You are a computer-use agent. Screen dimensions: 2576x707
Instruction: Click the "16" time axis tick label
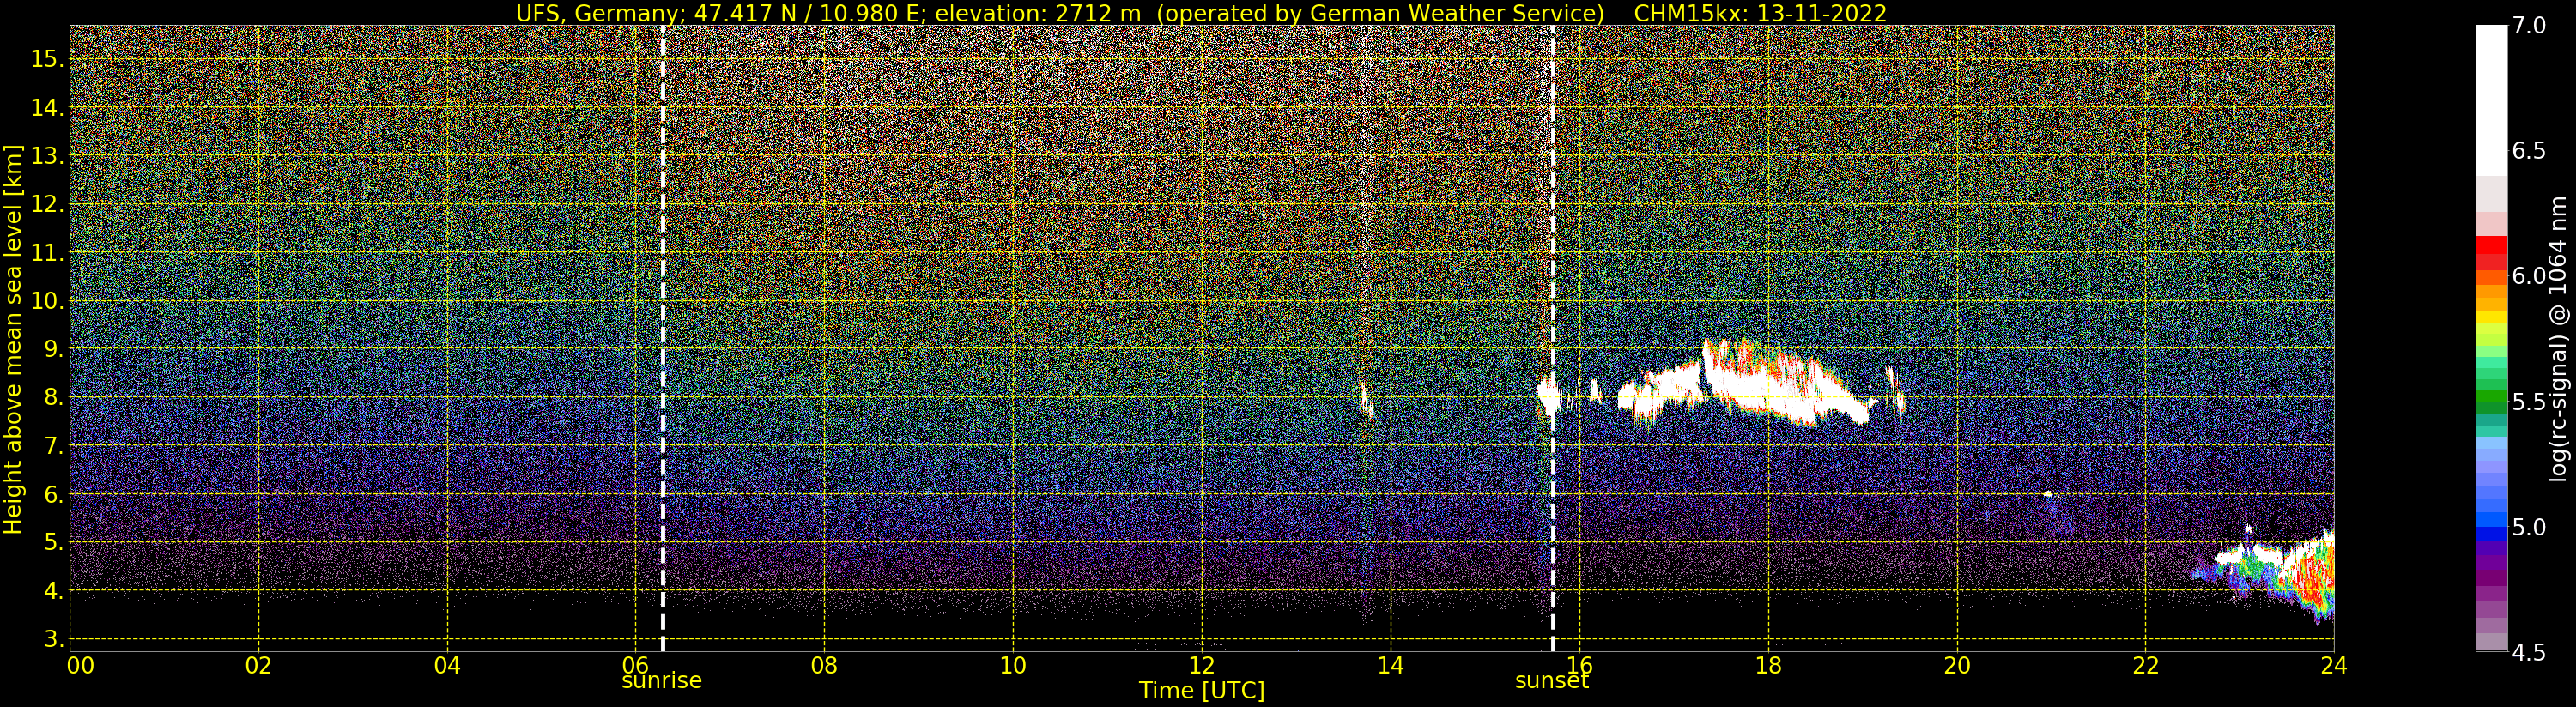tap(1579, 666)
